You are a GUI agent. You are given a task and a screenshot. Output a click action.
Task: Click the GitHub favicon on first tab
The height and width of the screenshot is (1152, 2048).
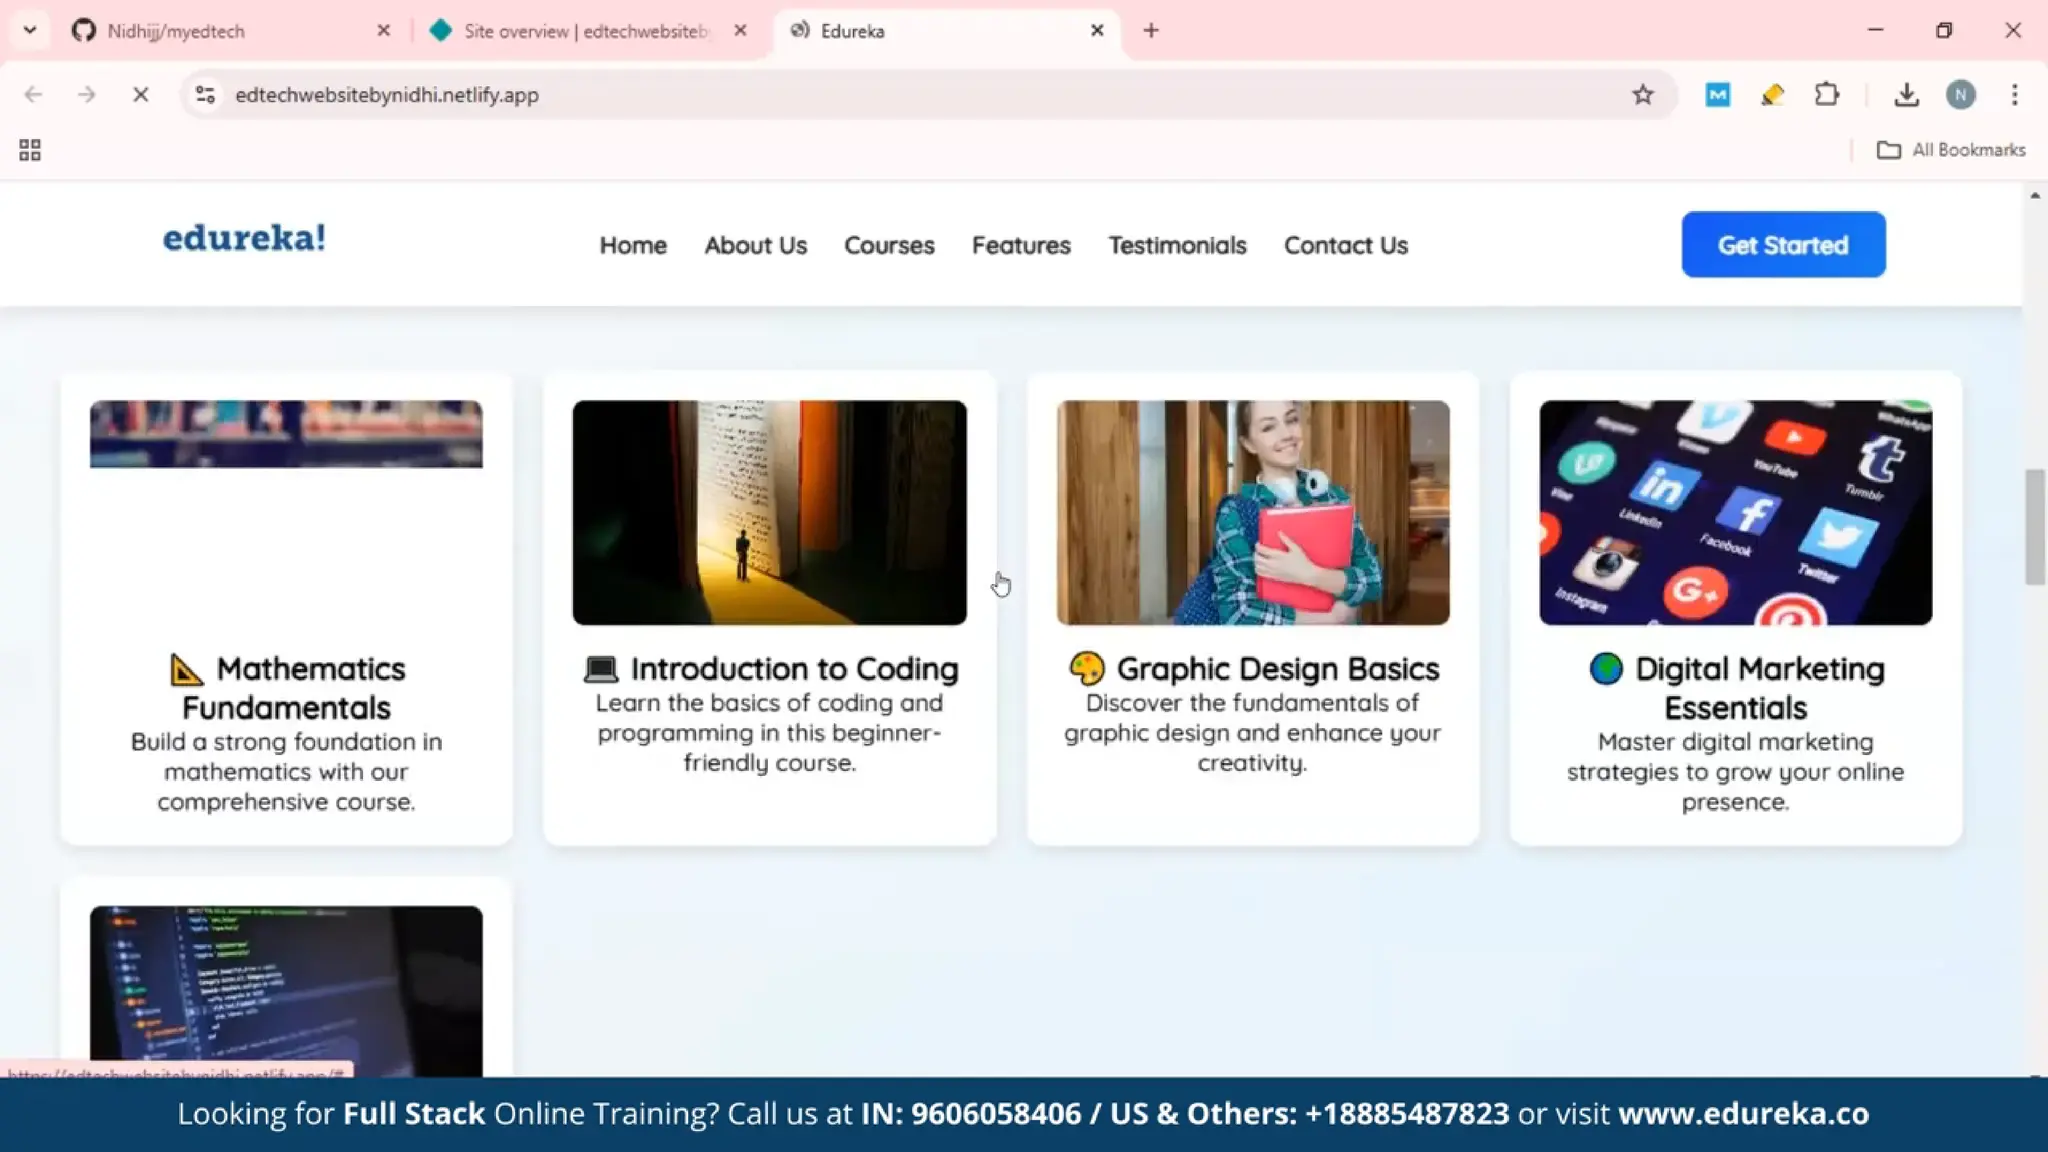coord(84,31)
